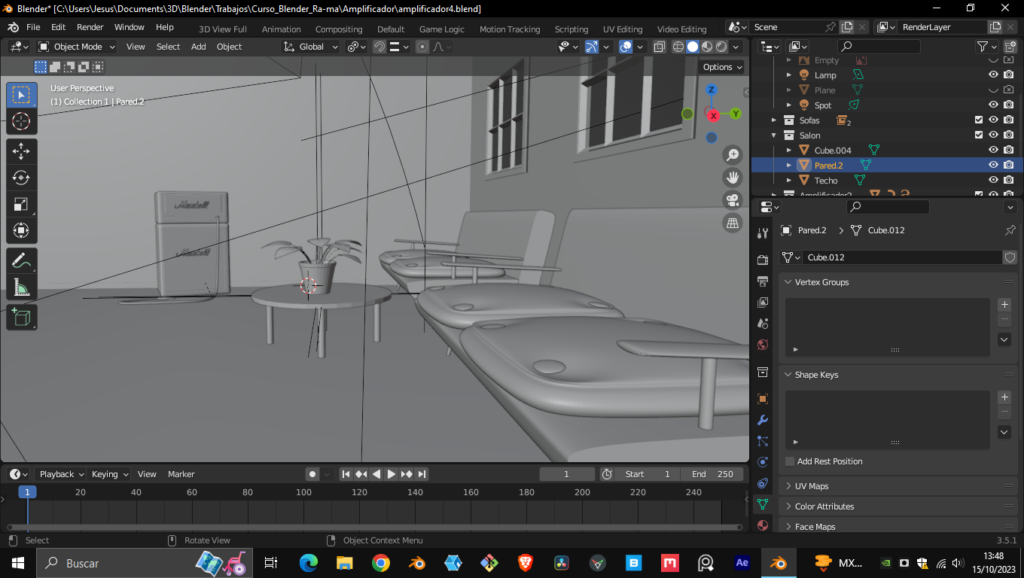Play the animation

391,474
